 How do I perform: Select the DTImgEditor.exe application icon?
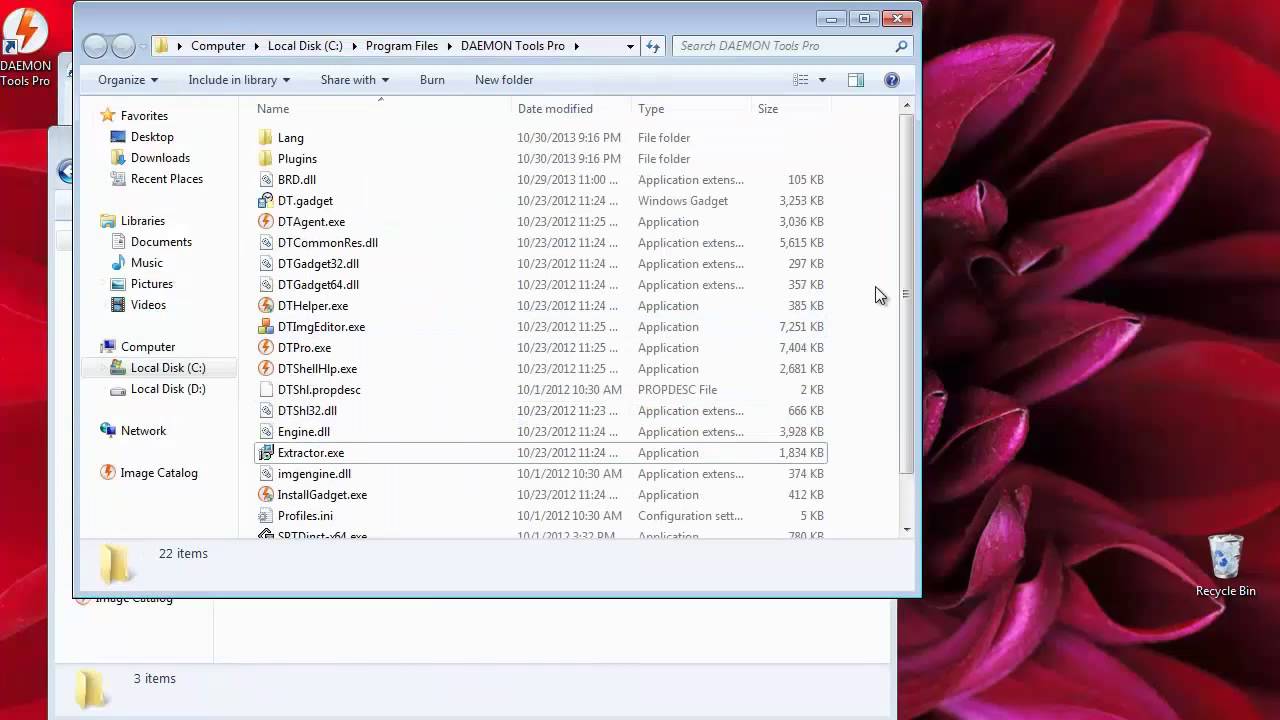point(265,327)
